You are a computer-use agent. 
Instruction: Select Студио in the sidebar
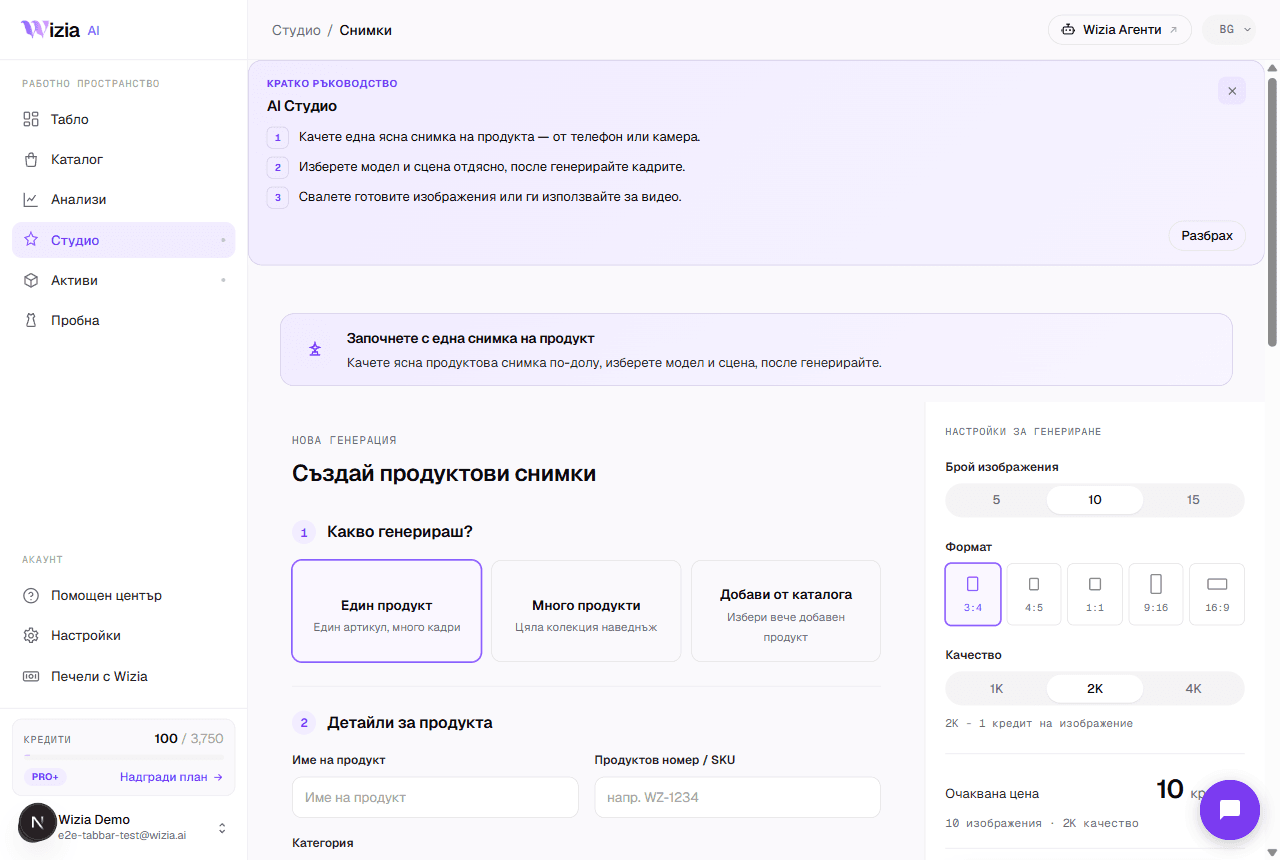click(123, 240)
